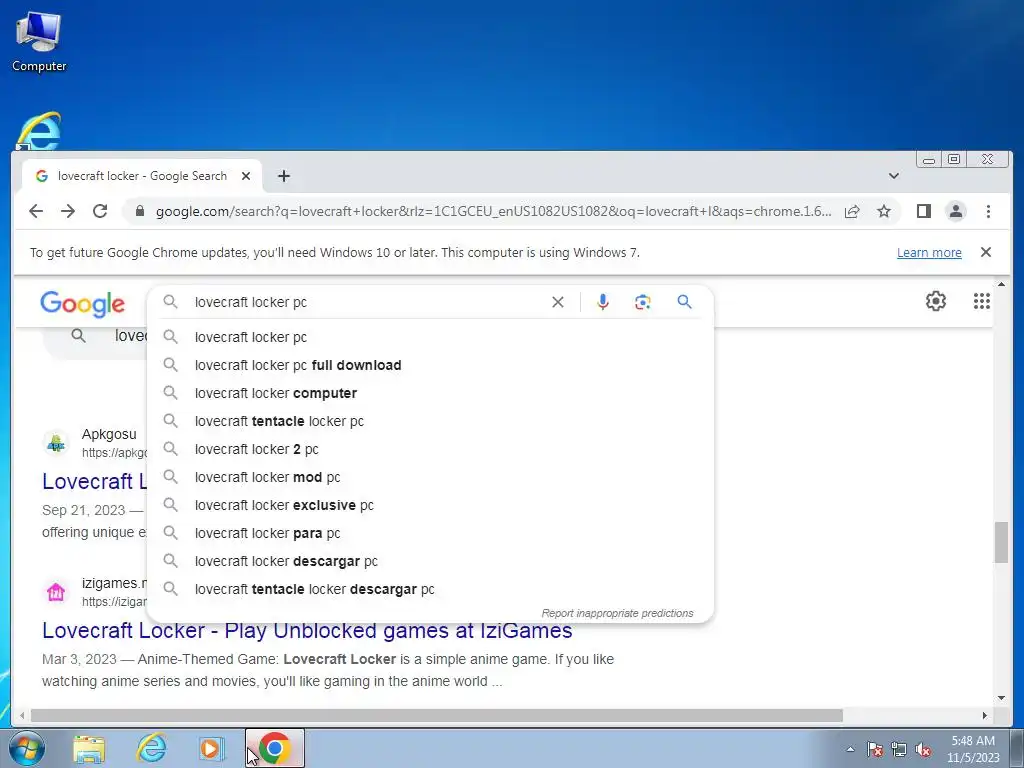The height and width of the screenshot is (768, 1024).
Task: Search by voice microphone icon
Action: (603, 302)
